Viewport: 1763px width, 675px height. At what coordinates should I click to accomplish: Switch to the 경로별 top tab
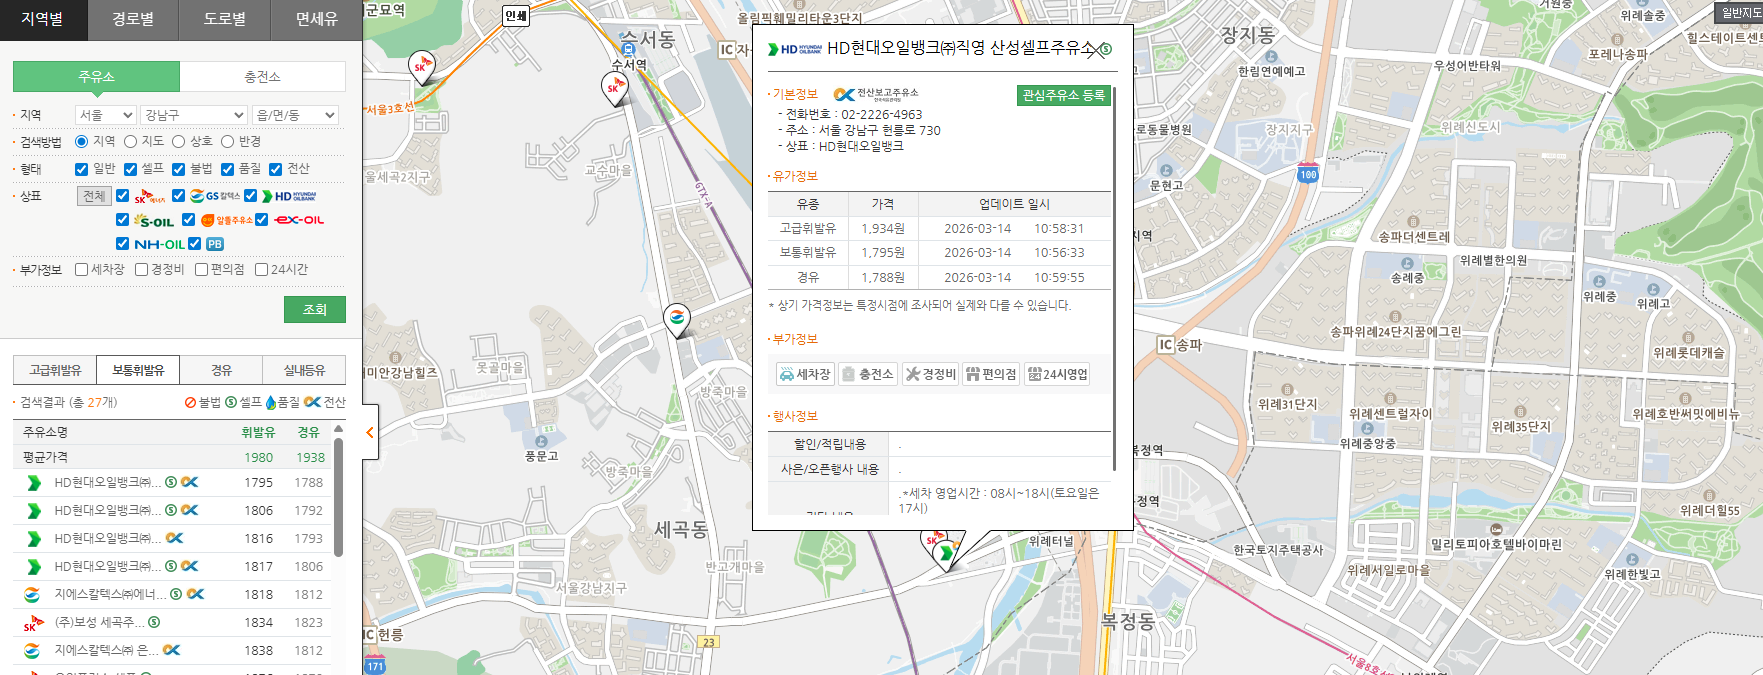click(133, 19)
